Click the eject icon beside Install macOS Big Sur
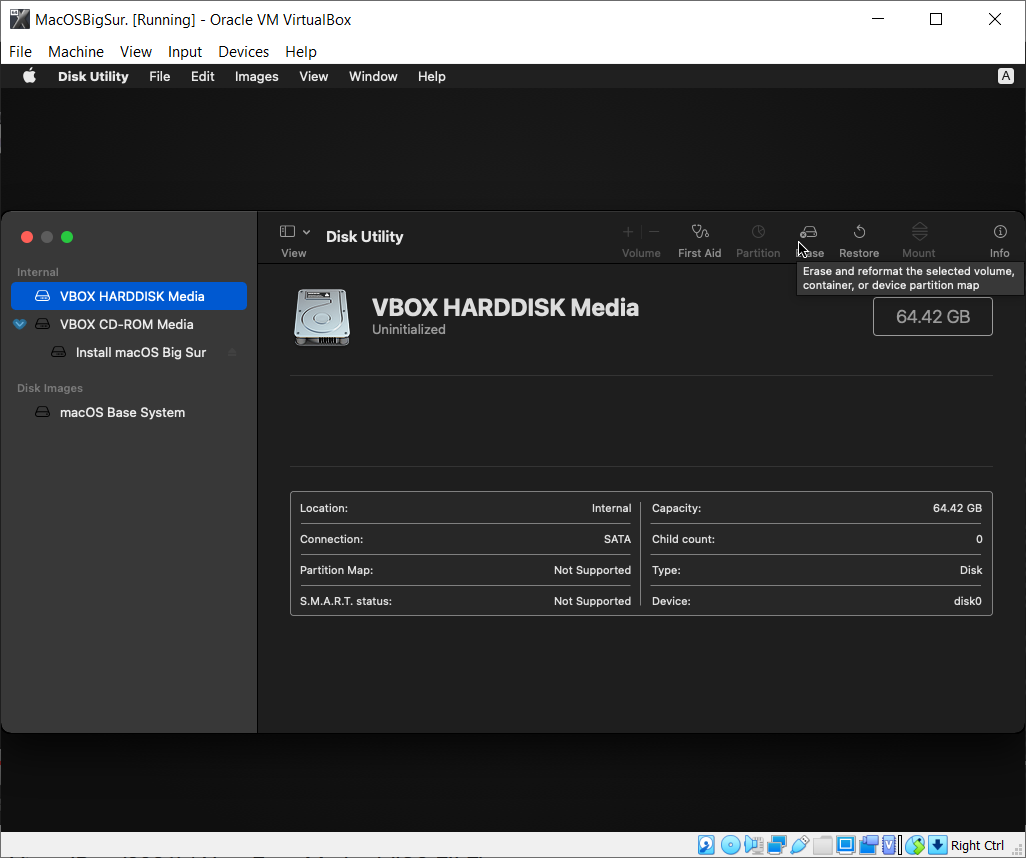This screenshot has width=1026, height=858. (x=232, y=352)
